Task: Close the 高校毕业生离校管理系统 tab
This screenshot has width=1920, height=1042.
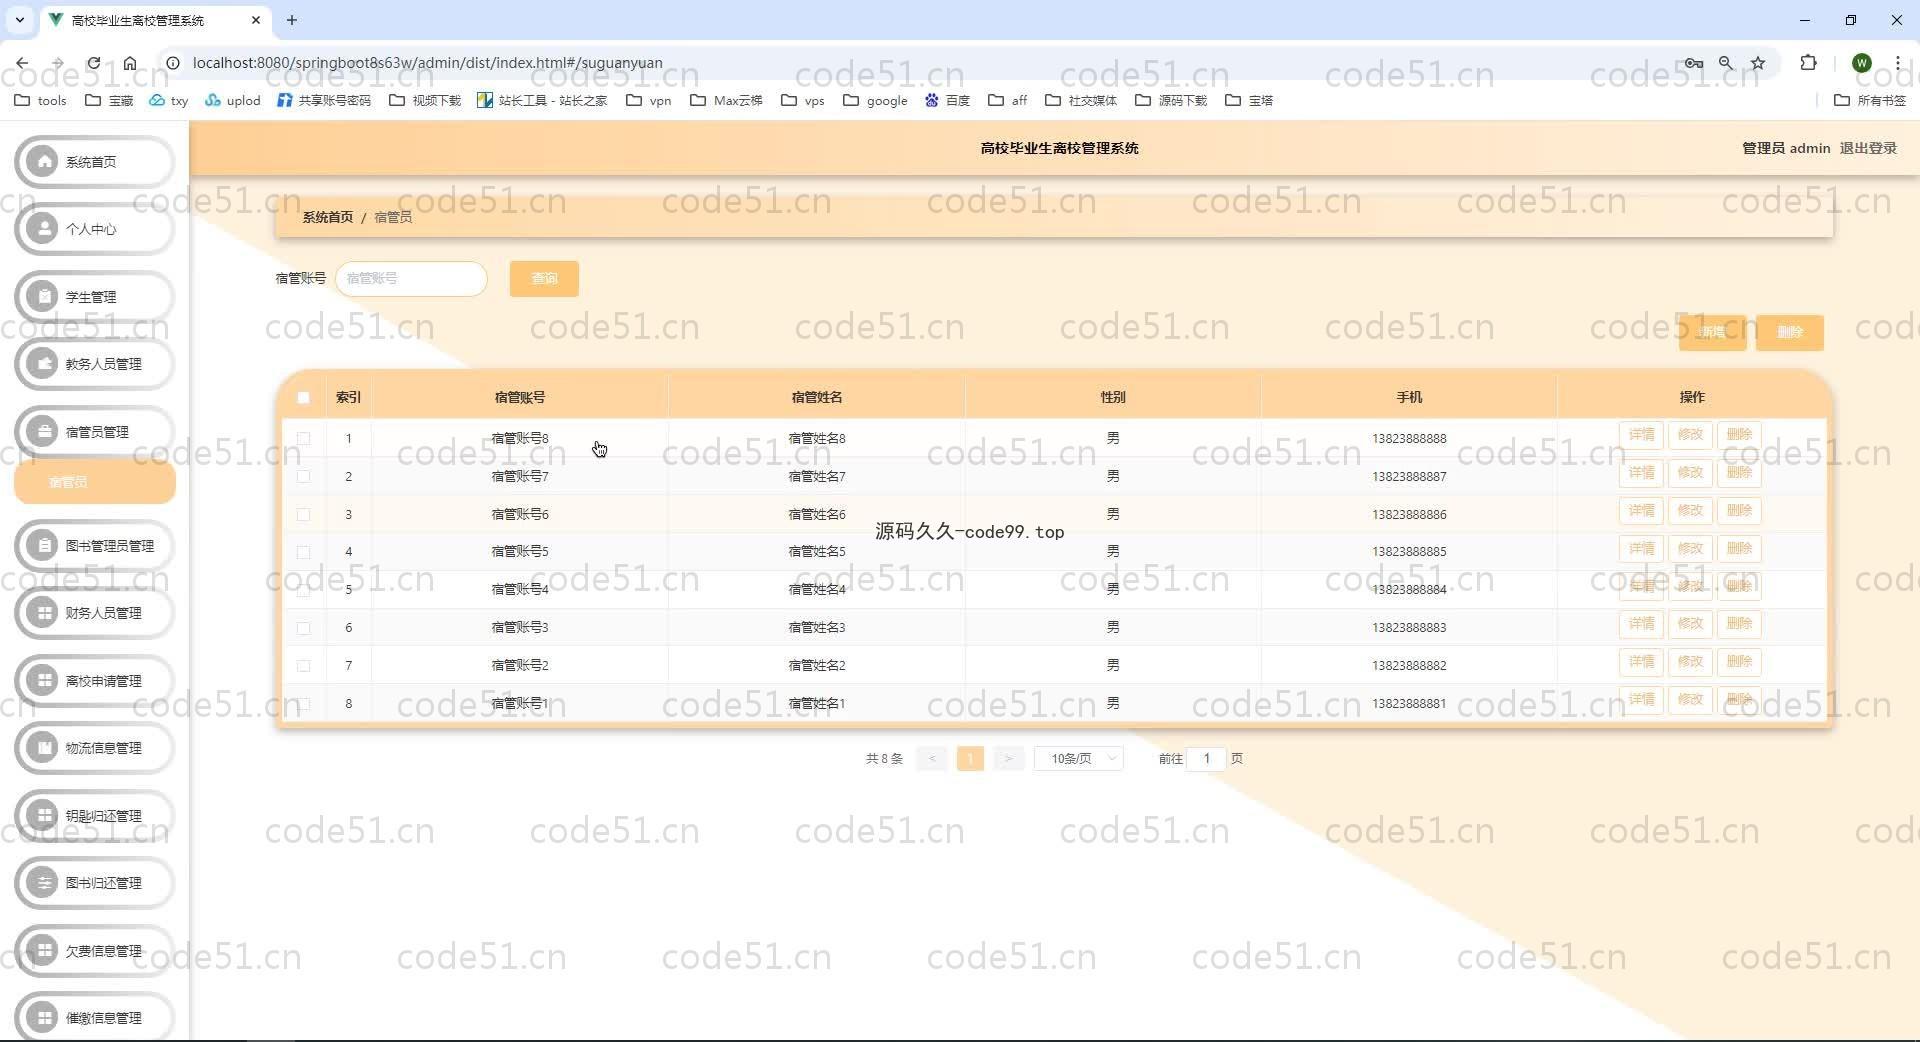Action: point(256,20)
